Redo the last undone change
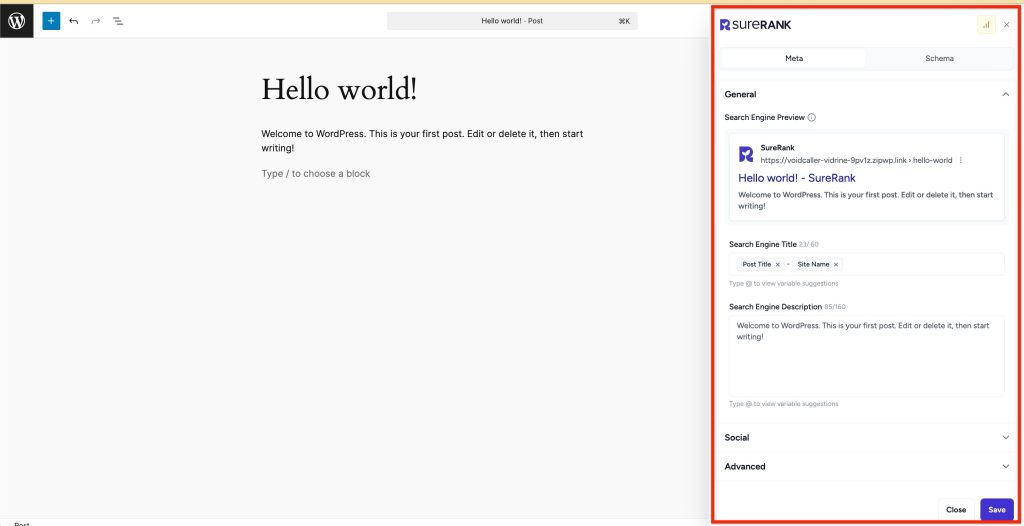 (x=96, y=21)
